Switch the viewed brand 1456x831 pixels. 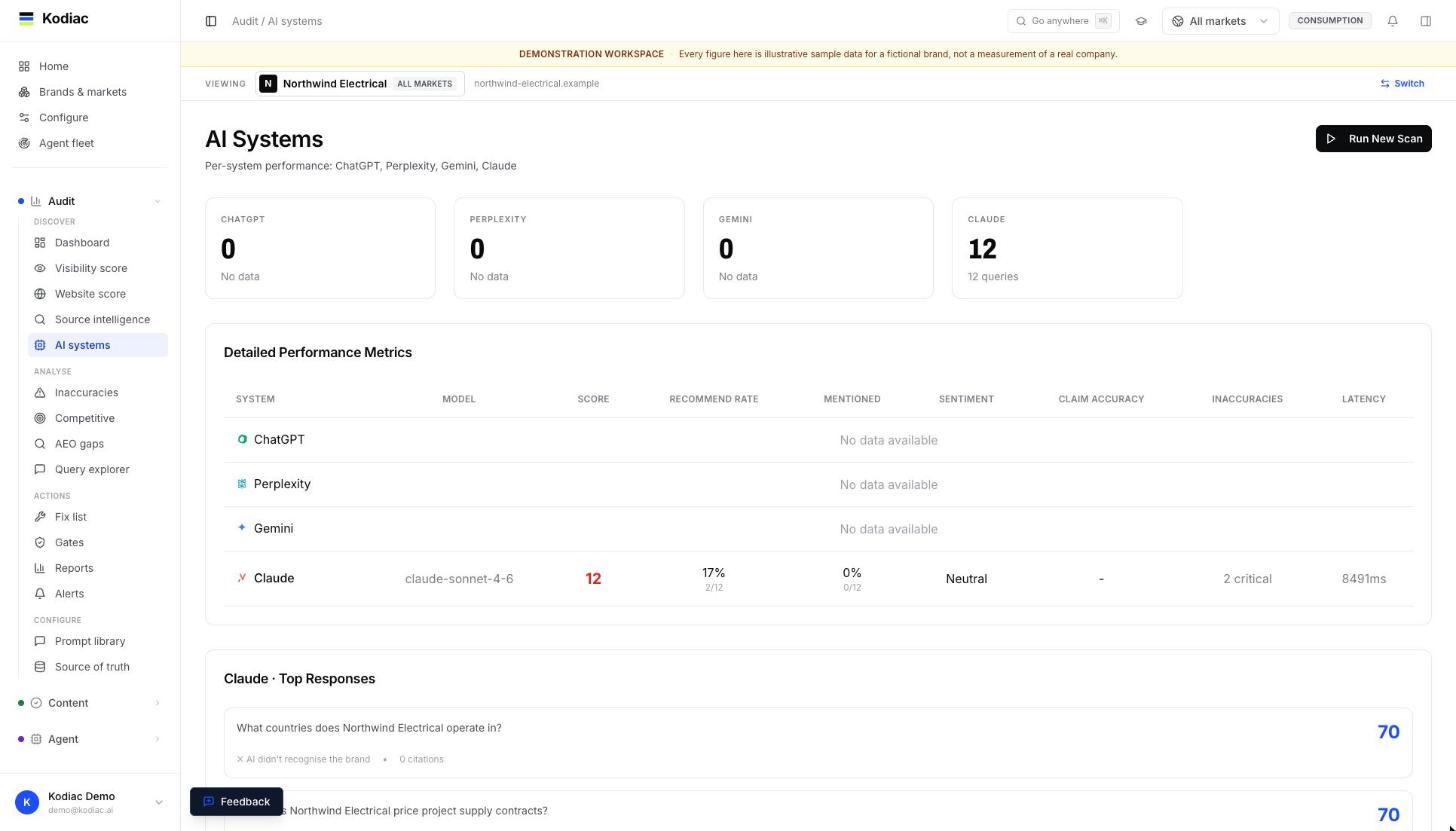(1402, 84)
